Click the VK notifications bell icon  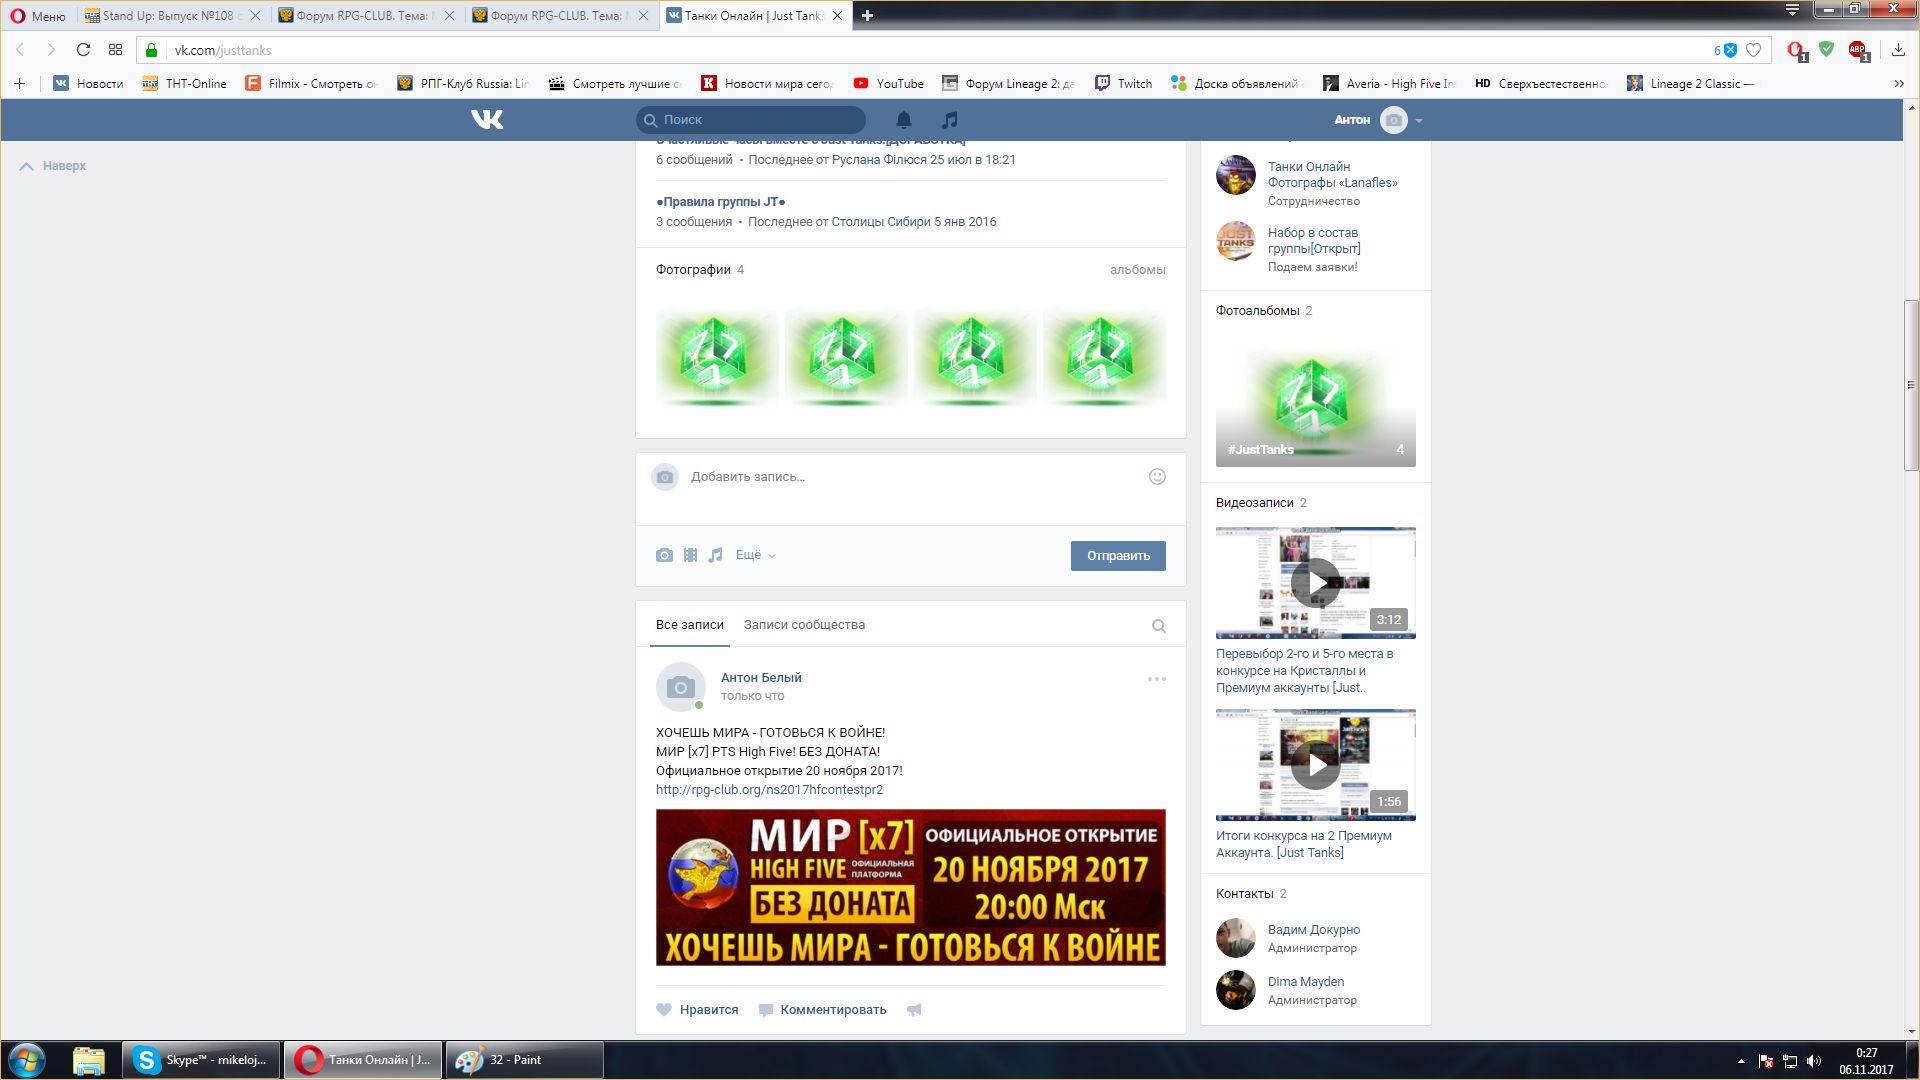click(903, 120)
